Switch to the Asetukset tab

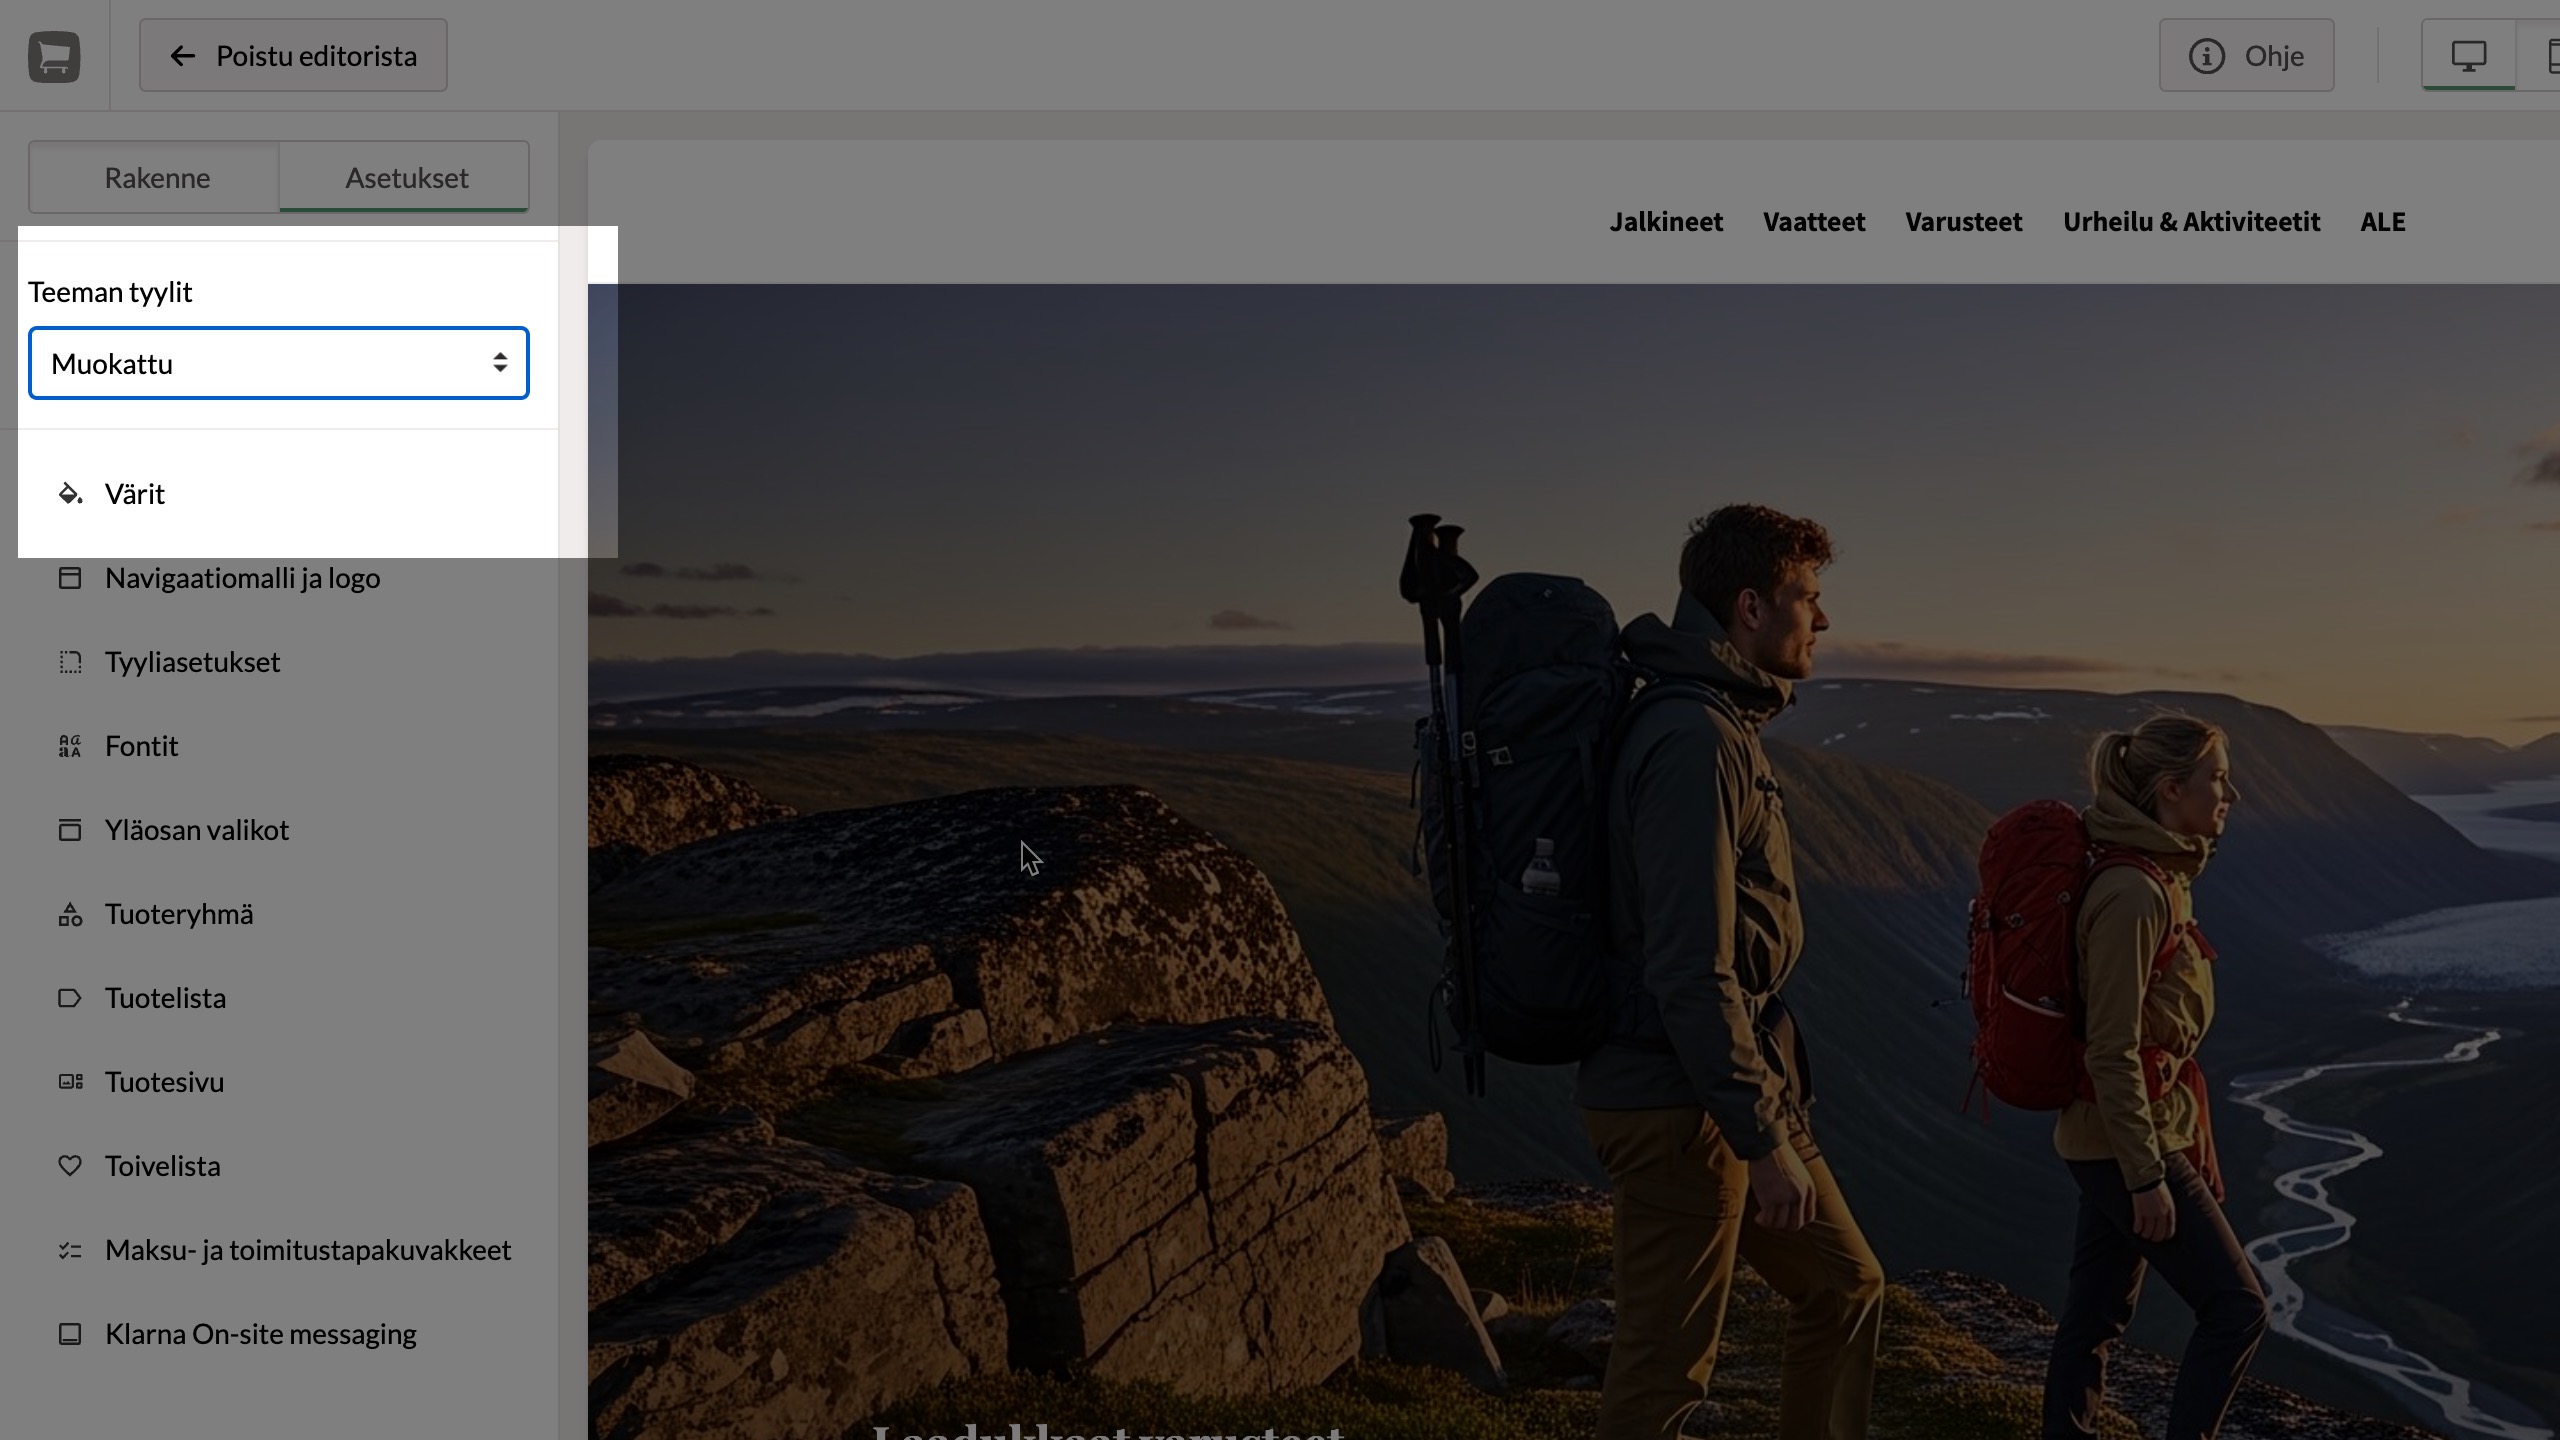[406, 178]
